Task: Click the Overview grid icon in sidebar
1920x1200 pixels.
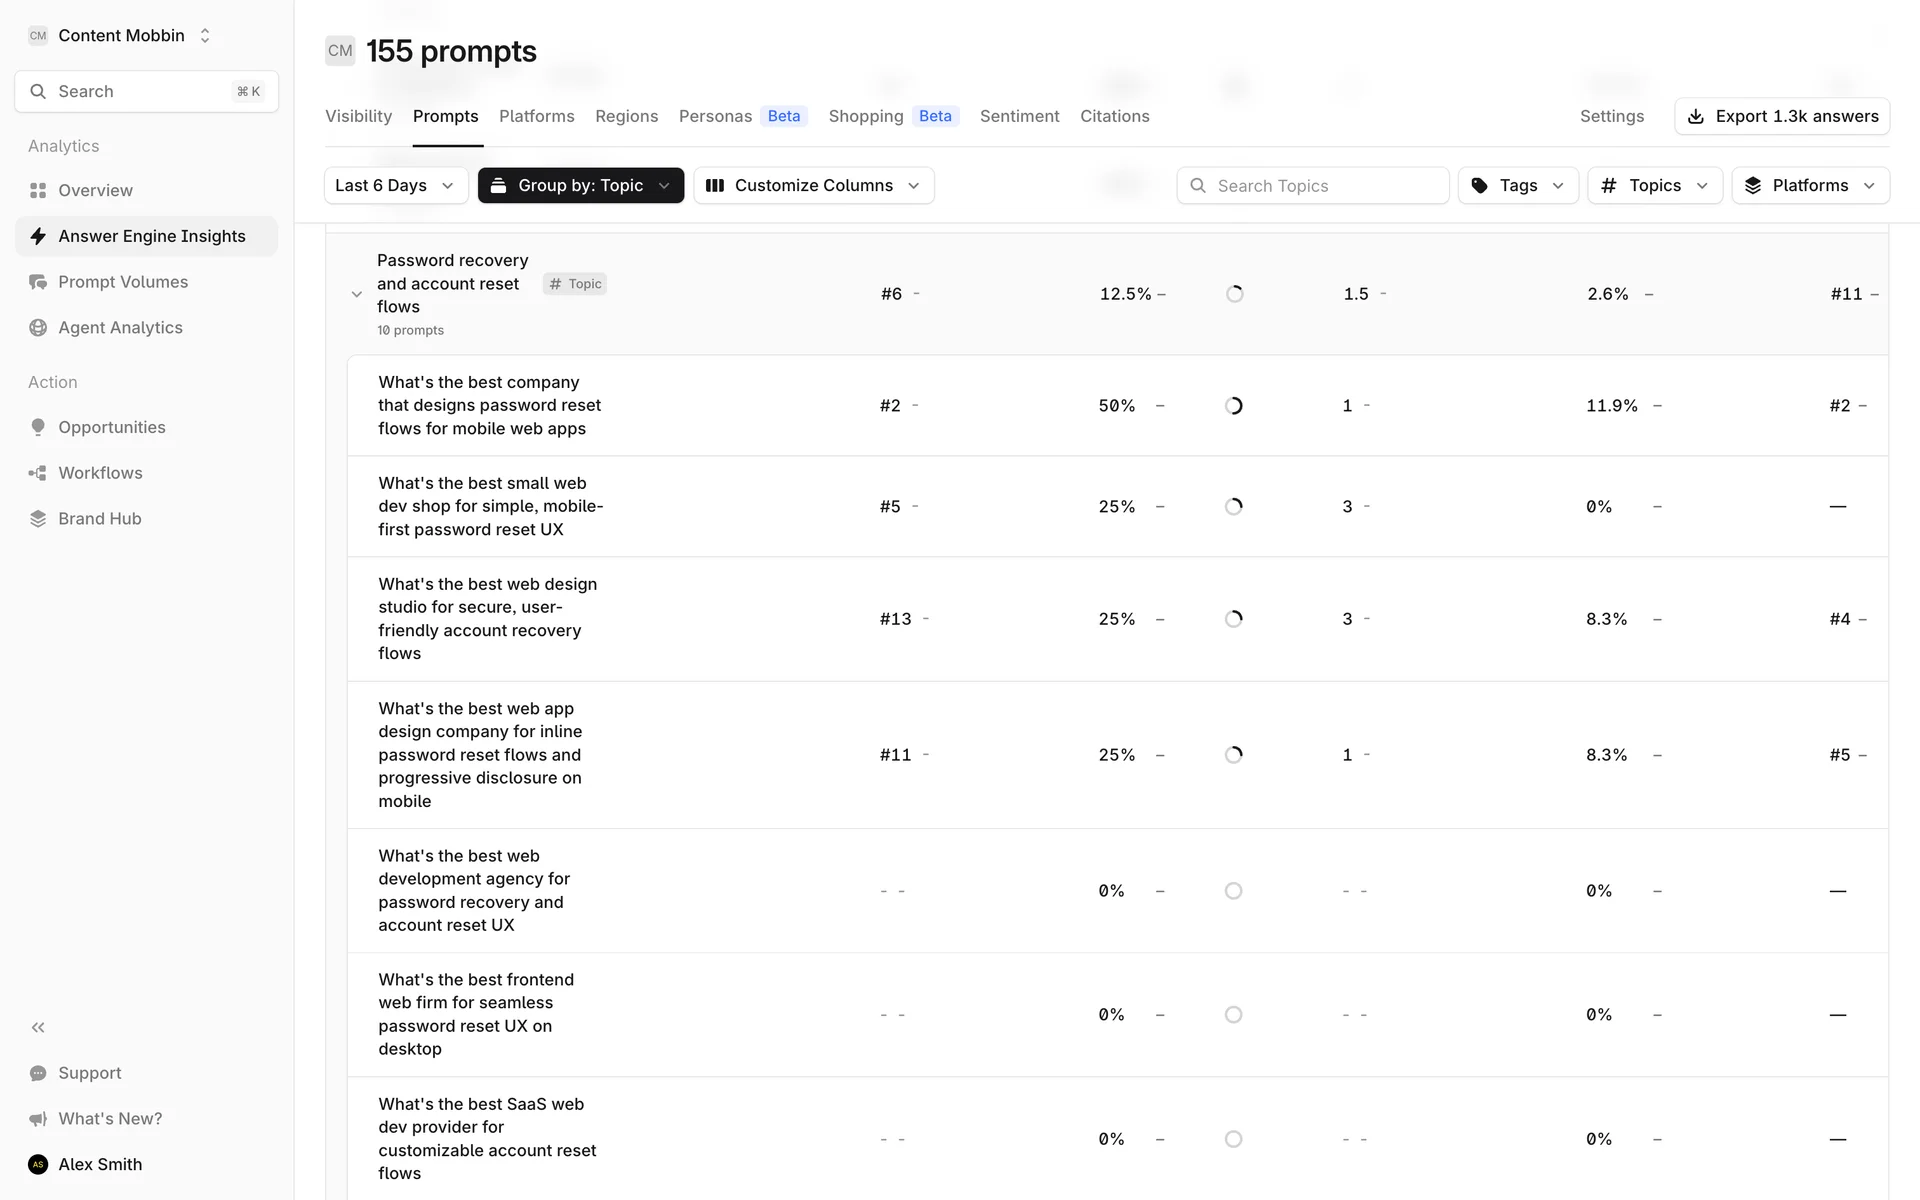Action: (x=38, y=190)
